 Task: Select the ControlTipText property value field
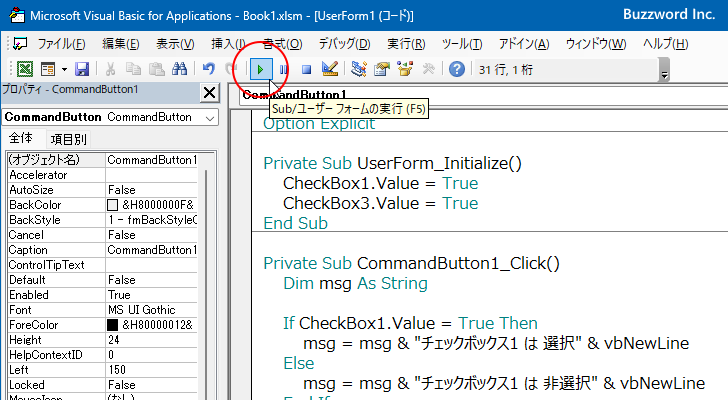click(151, 265)
